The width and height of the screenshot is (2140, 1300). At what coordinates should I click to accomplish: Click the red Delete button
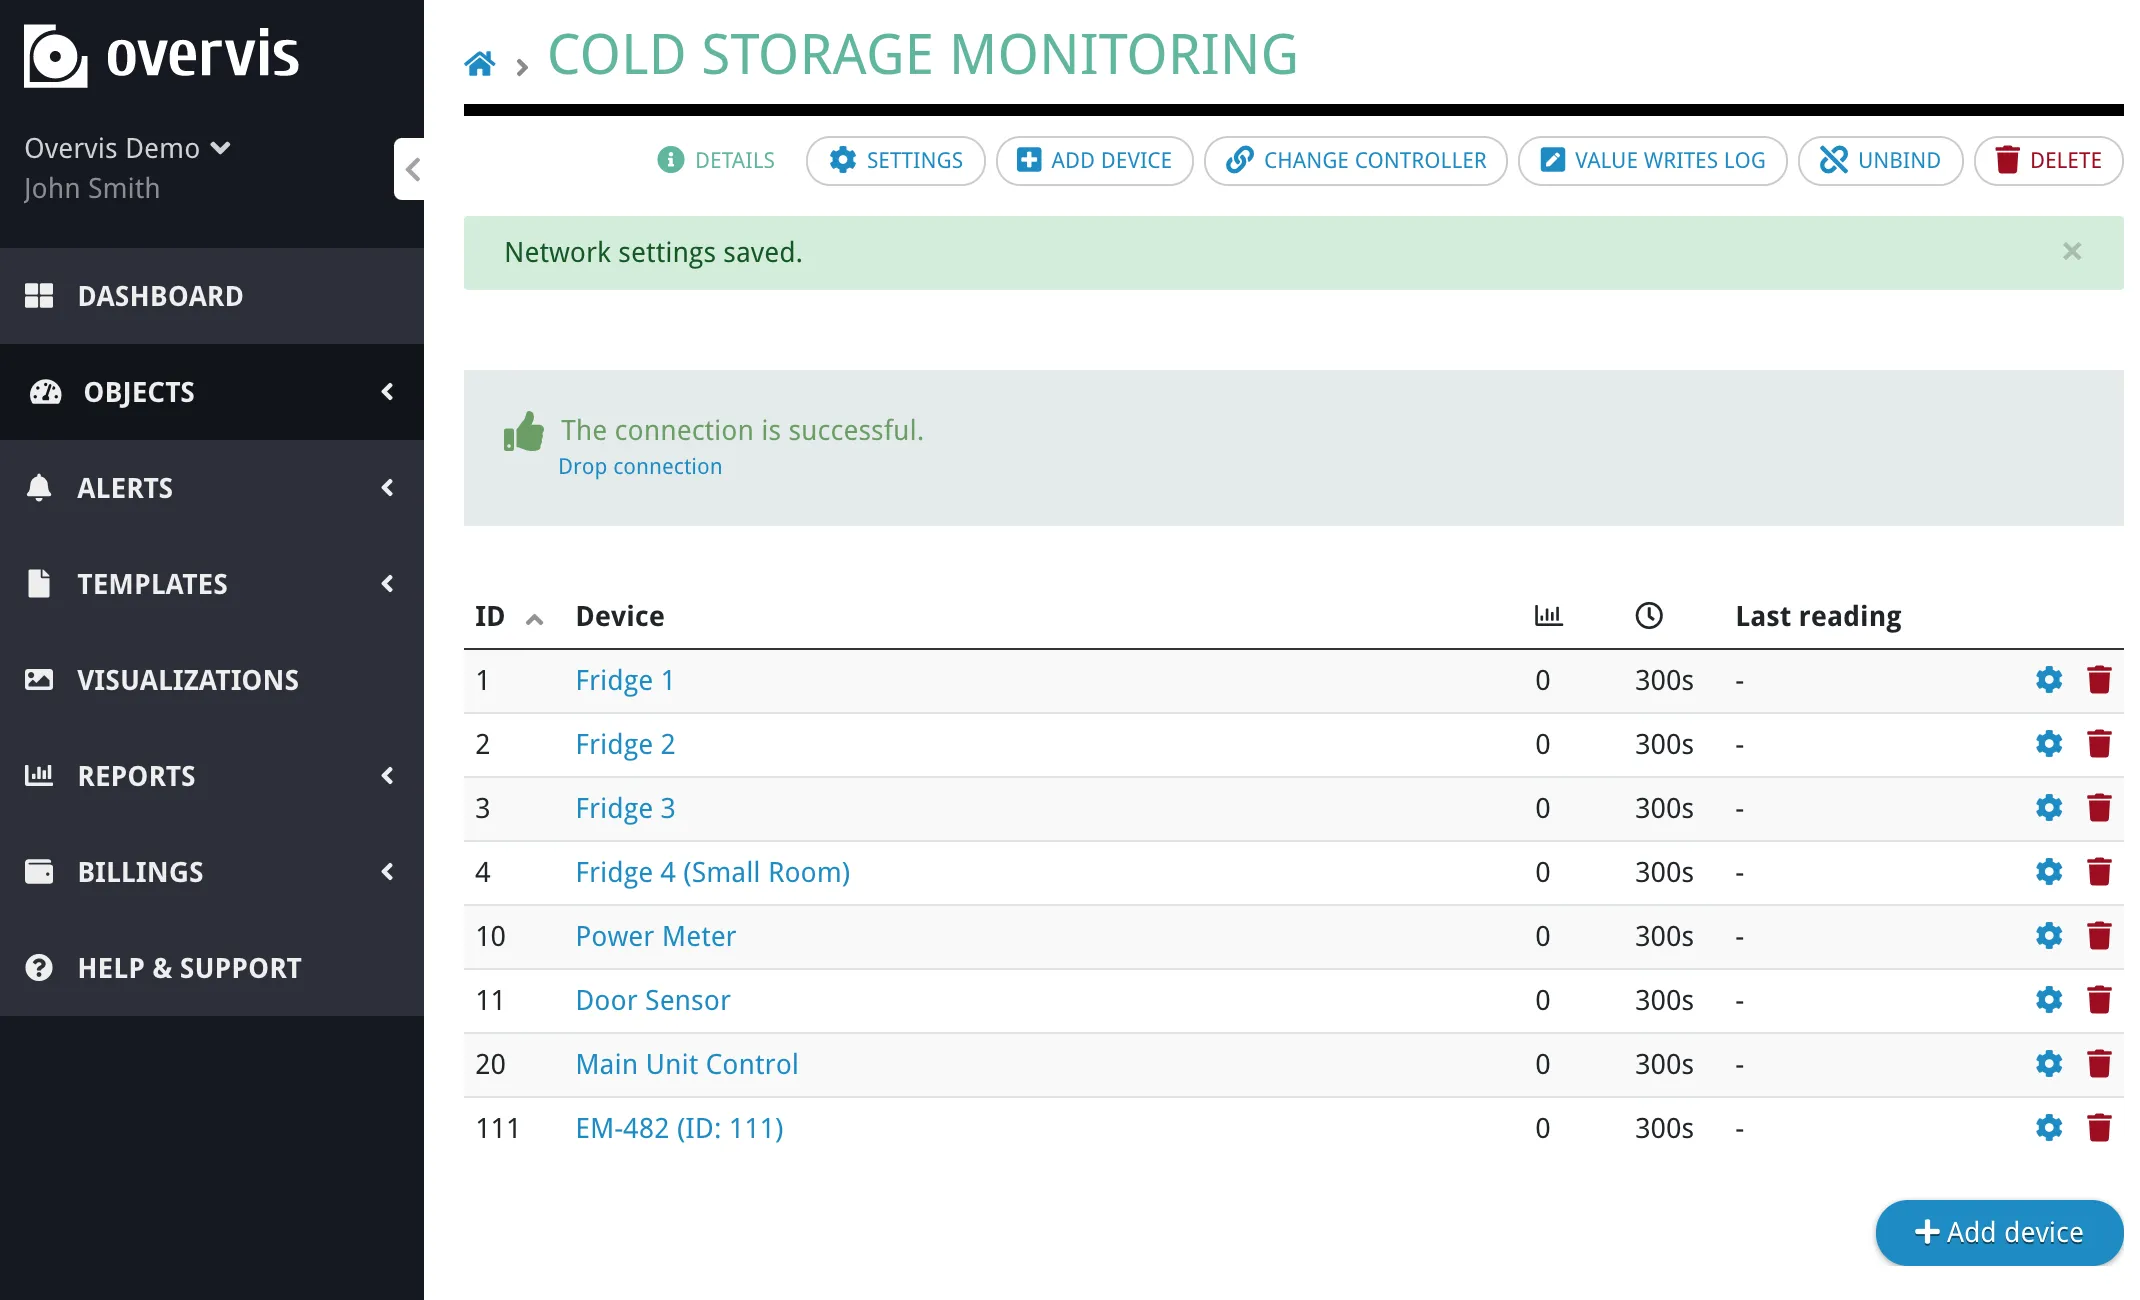coord(2049,160)
